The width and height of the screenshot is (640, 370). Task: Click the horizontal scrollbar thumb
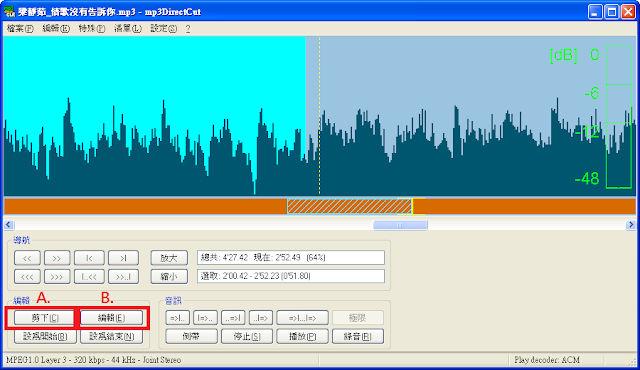click(400, 225)
